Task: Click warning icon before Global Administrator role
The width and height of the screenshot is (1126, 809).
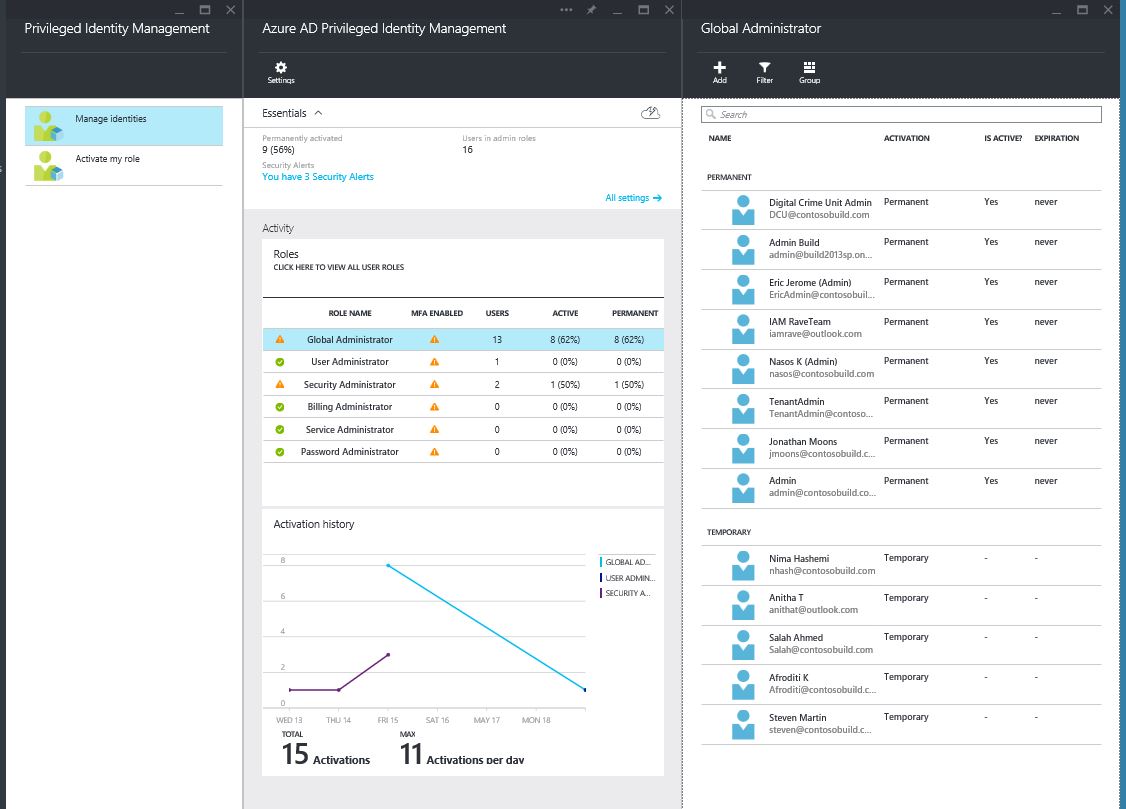Action: (x=280, y=340)
